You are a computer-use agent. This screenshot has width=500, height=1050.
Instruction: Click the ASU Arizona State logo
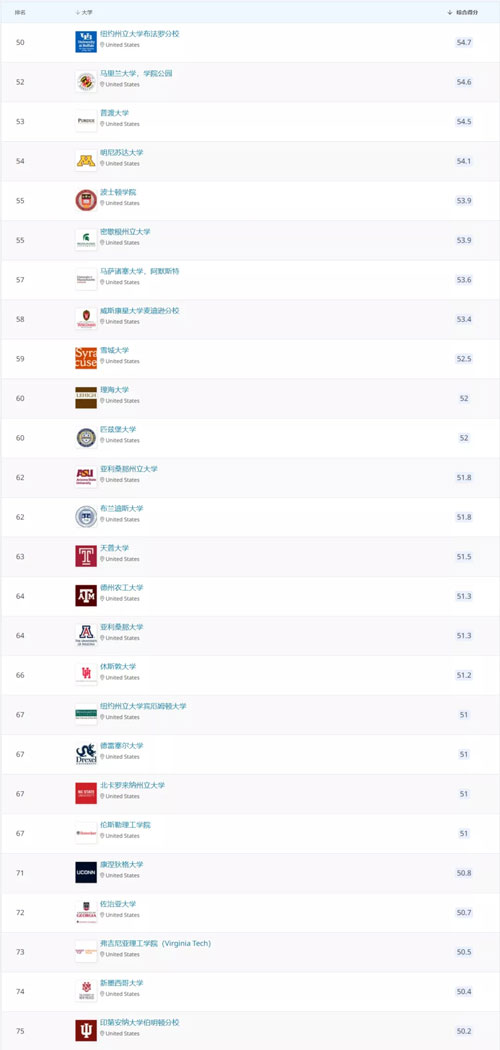coord(86,476)
